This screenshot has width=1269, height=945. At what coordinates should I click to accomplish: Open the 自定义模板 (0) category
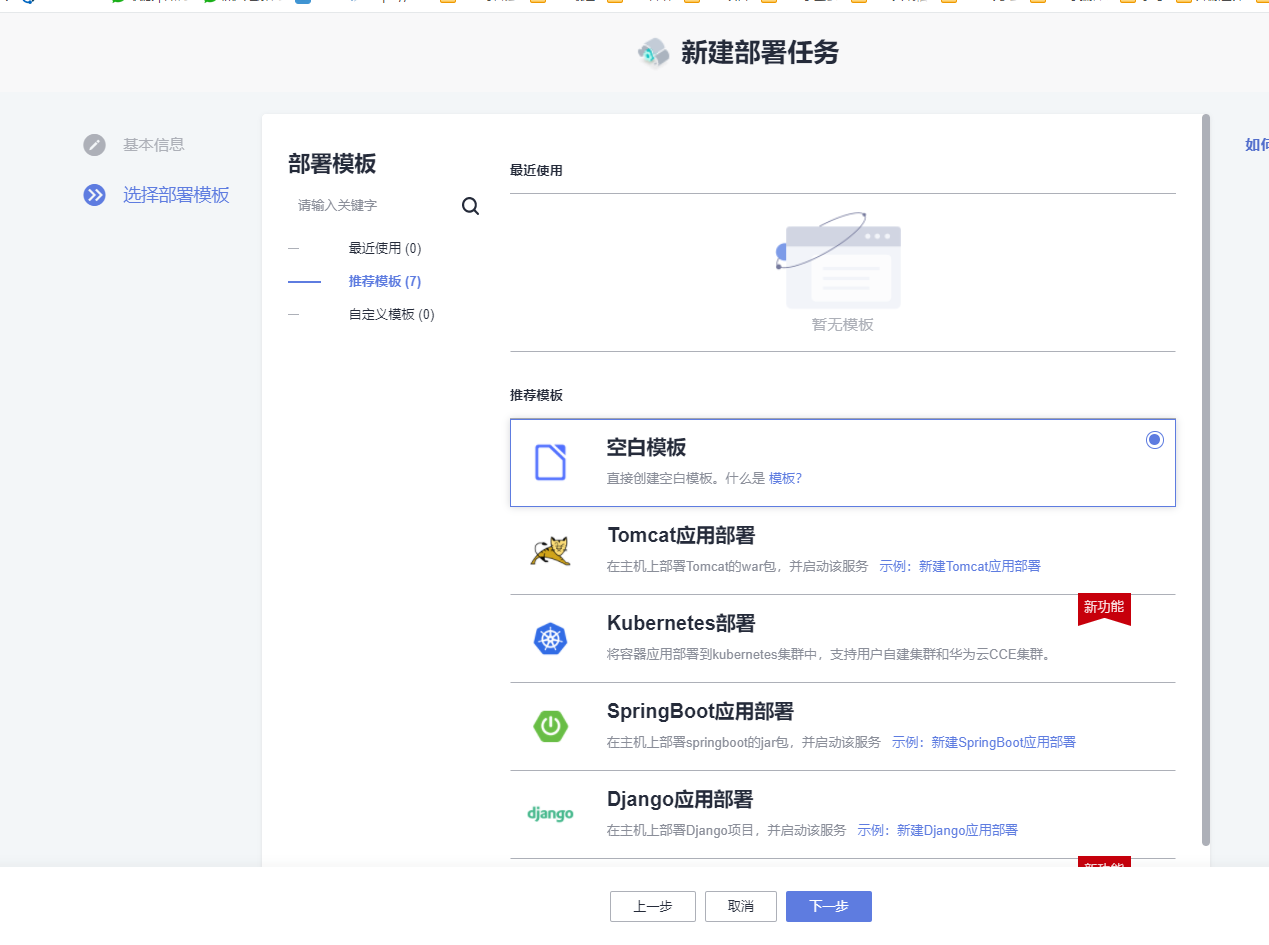pyautogui.click(x=391, y=314)
